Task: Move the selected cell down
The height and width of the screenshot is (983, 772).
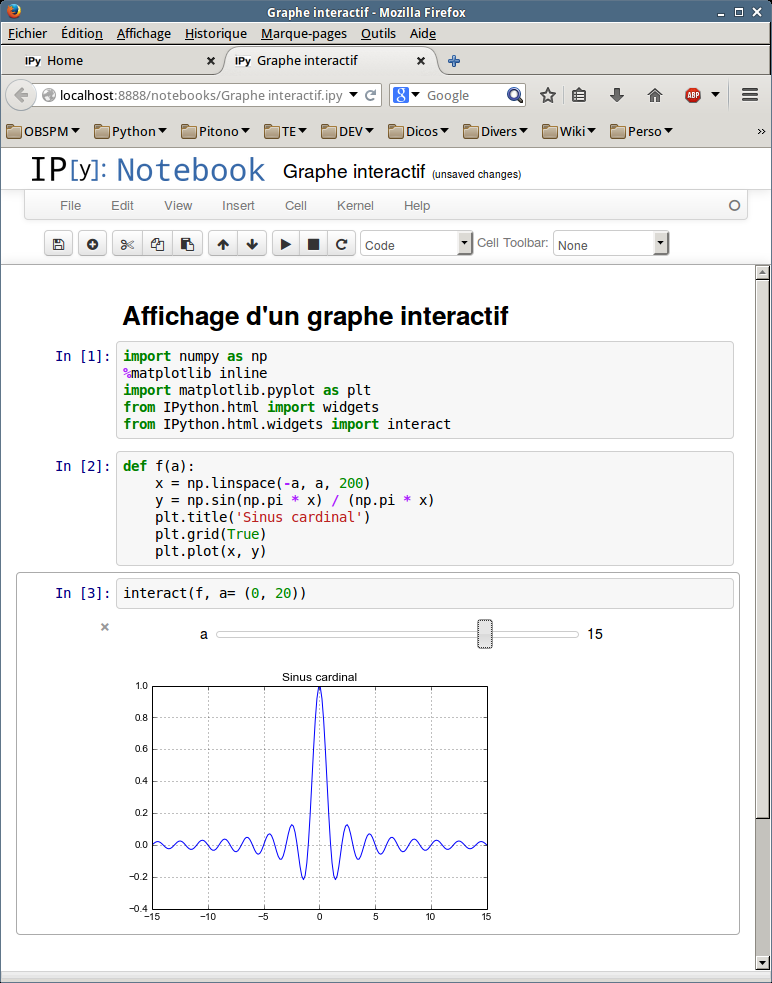Action: tap(251, 244)
